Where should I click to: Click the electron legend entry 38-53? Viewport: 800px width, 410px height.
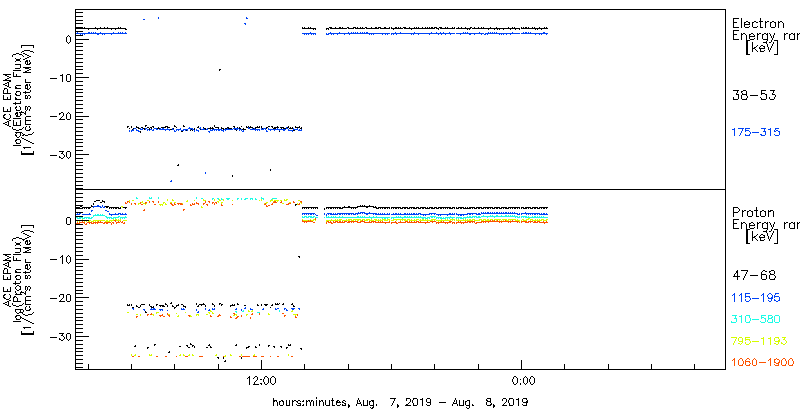click(754, 95)
